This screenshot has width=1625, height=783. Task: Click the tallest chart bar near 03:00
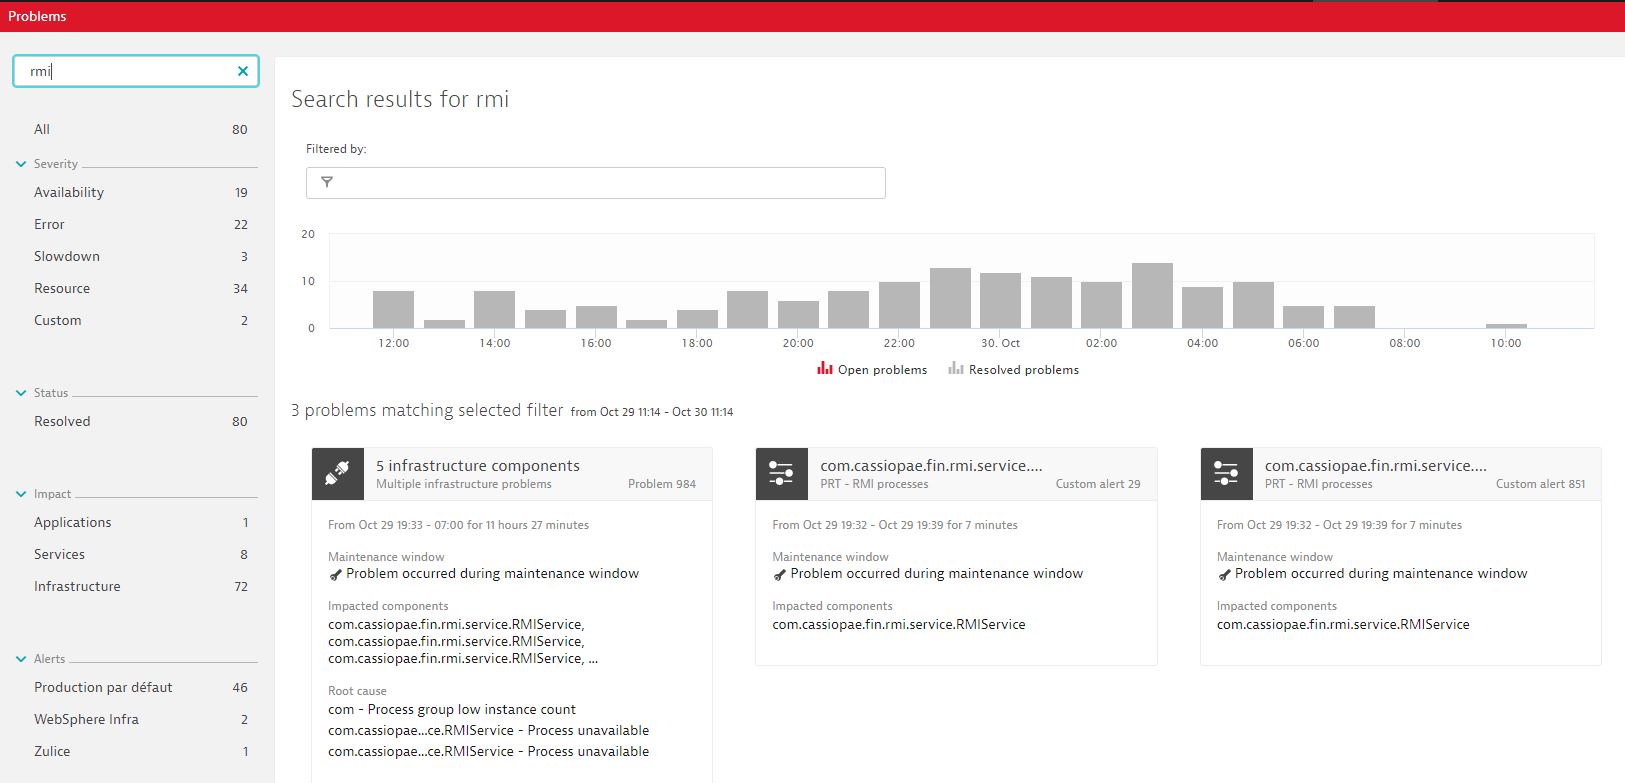(x=1152, y=296)
